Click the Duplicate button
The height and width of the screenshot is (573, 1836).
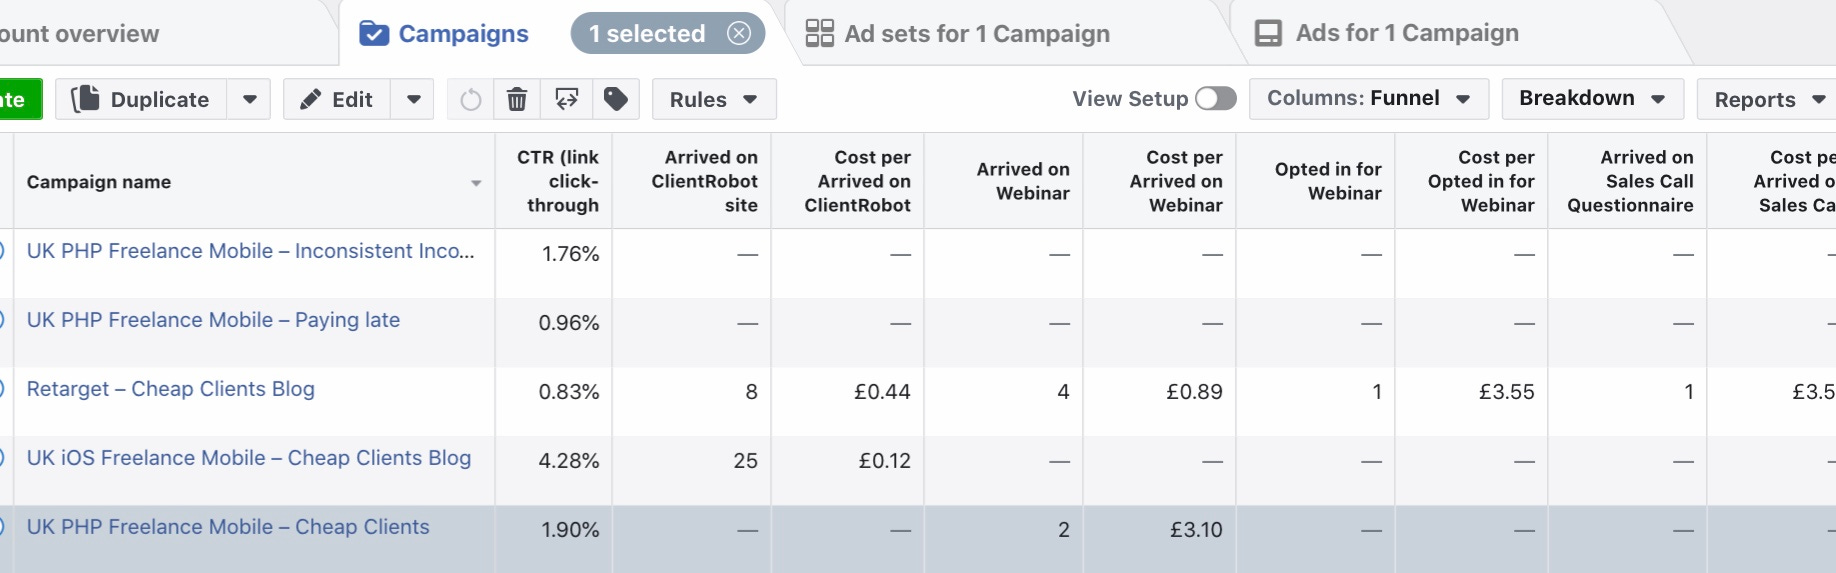click(142, 100)
